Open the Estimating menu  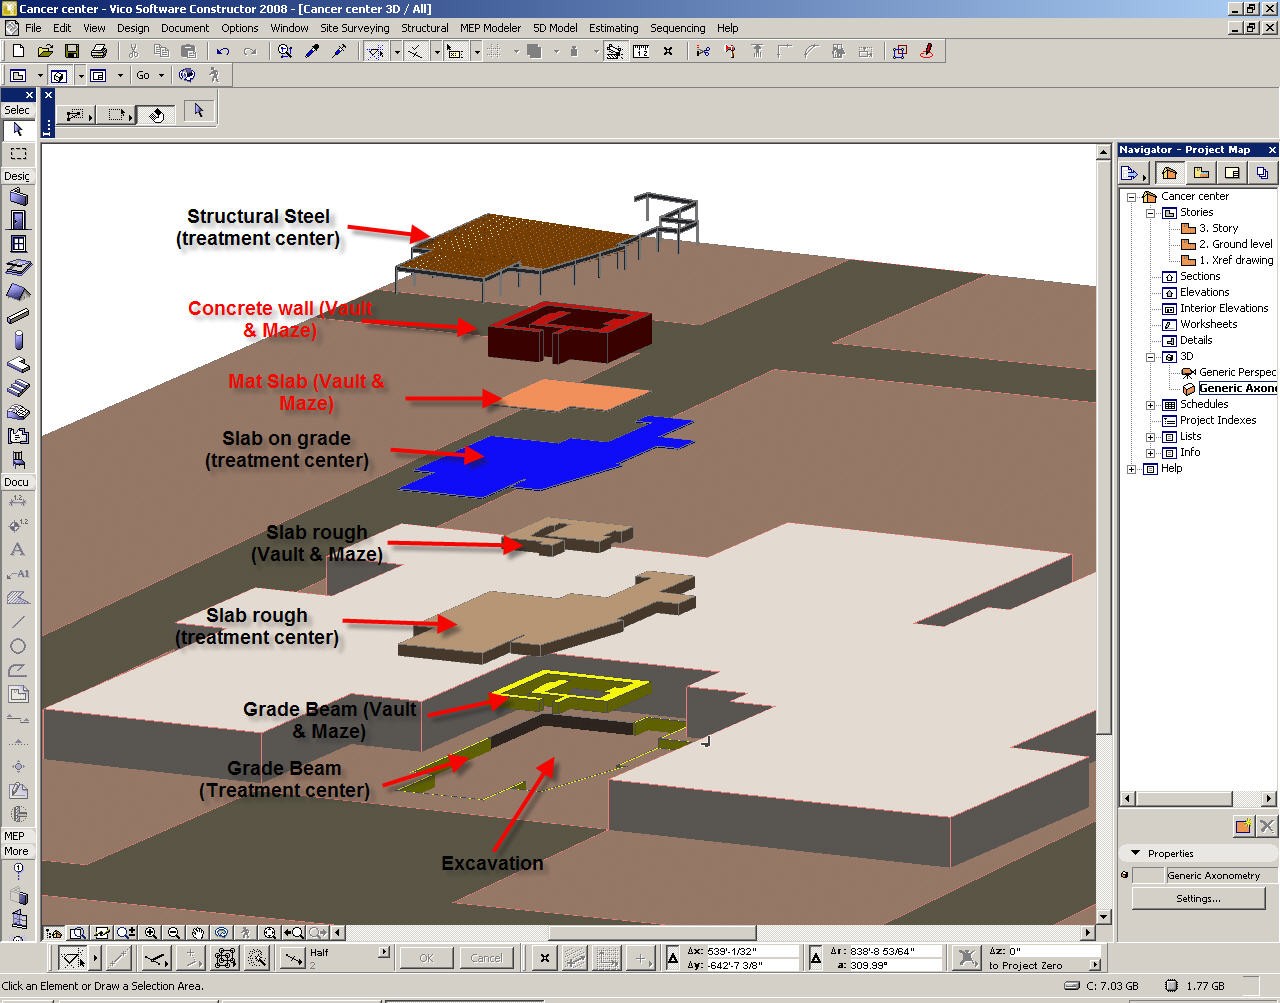point(613,28)
